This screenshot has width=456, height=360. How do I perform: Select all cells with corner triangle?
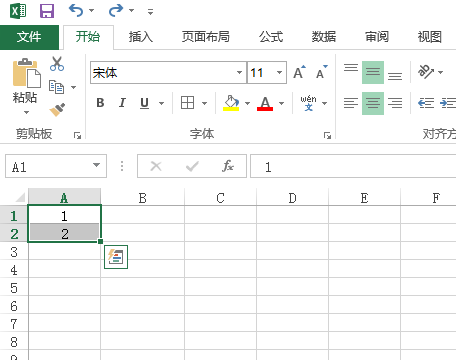(x=20, y=197)
